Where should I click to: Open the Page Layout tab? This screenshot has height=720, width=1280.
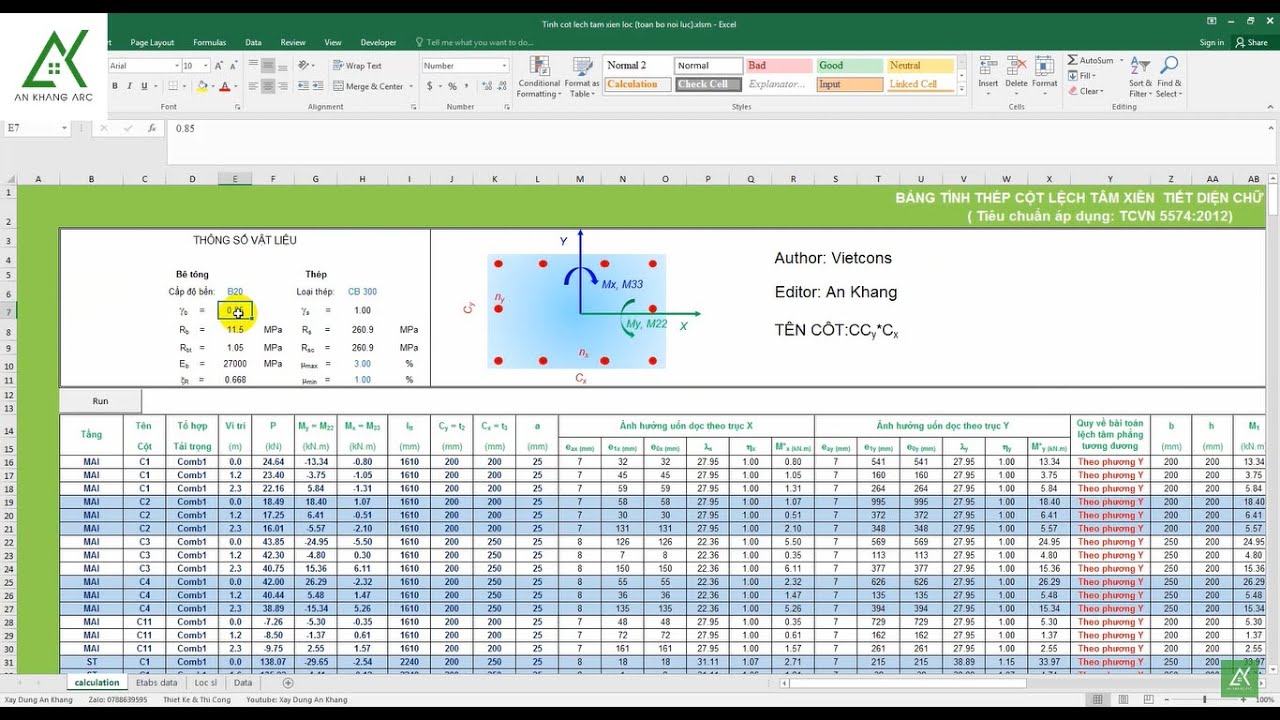point(152,42)
